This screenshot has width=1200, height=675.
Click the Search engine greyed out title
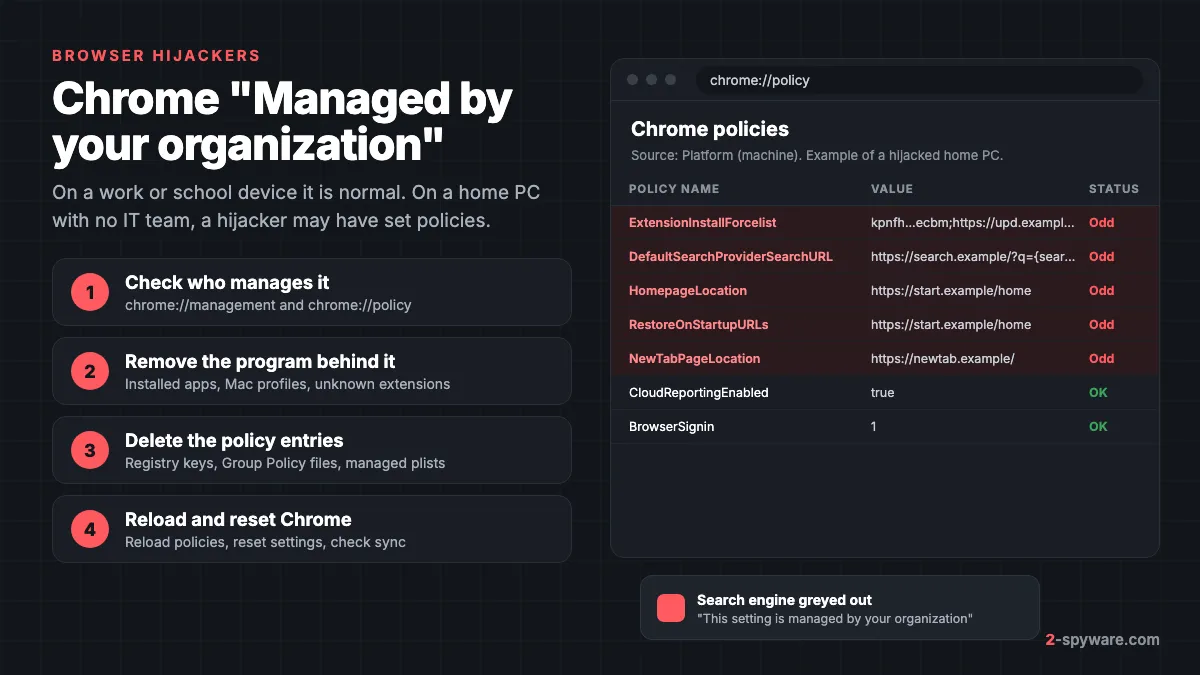pyautogui.click(x=785, y=600)
